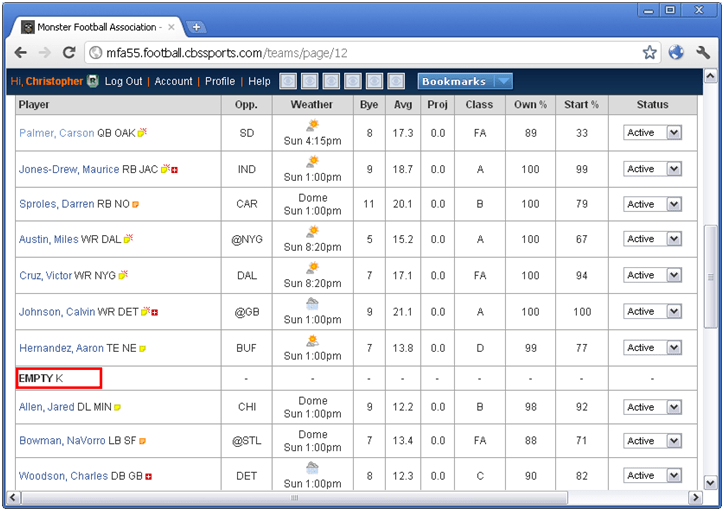The height and width of the screenshot is (511, 724).
Task: Open Status dropdown for Maurice Jones-Drew
Action: coord(652,169)
